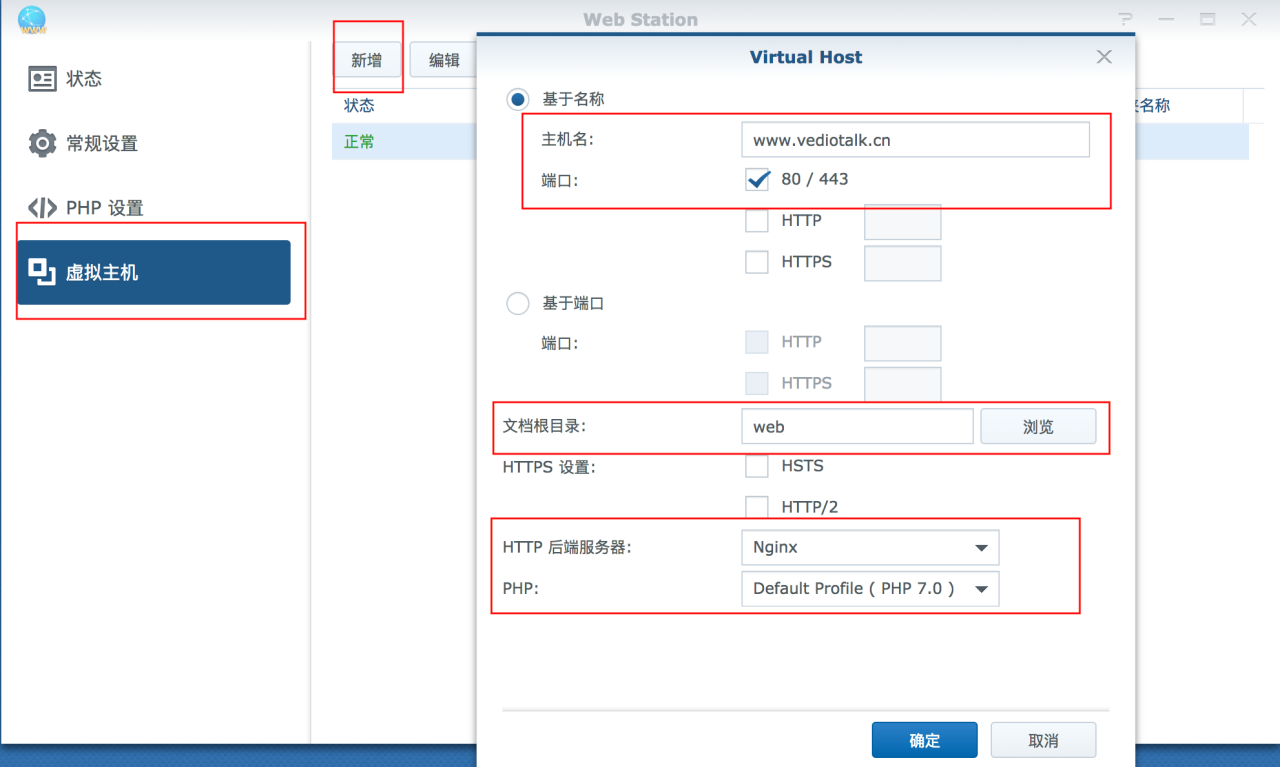Screen dimensions: 1280x767
Task: Enable the HTTP port checkbox
Action: (756, 220)
